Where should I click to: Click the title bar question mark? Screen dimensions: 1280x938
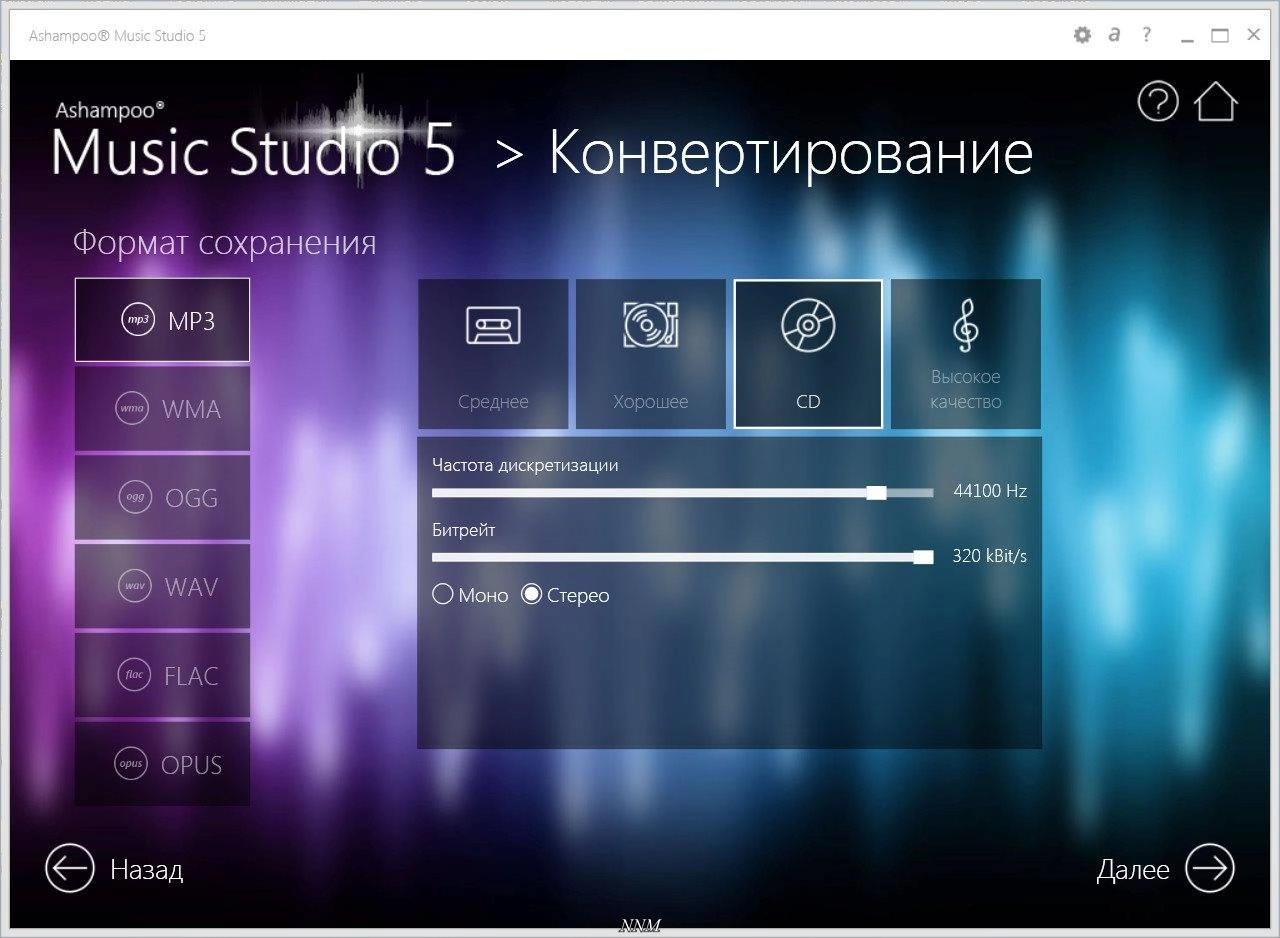coord(1147,35)
